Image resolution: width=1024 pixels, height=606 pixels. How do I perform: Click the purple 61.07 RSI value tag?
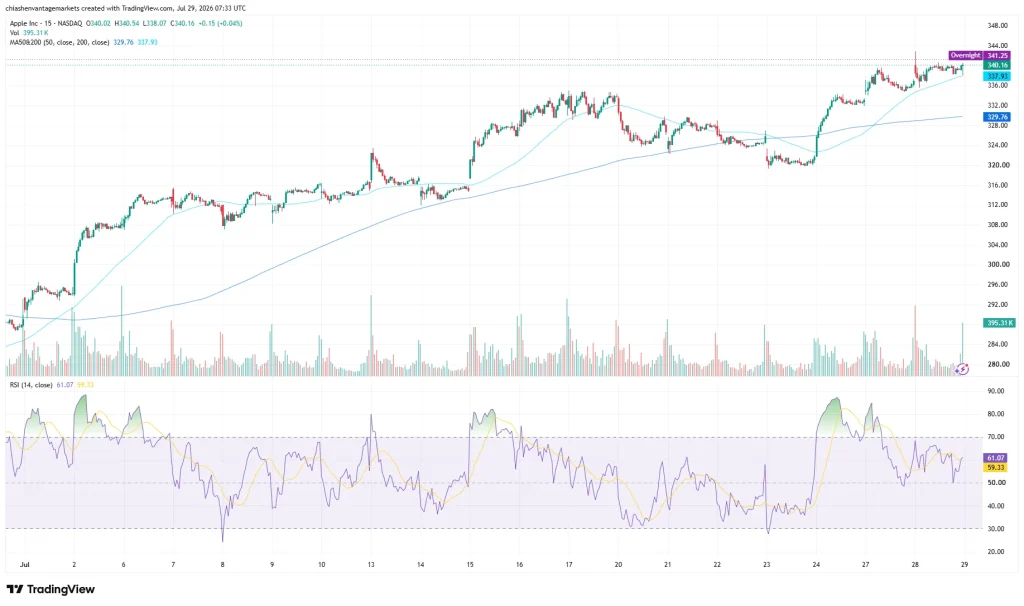[995, 458]
